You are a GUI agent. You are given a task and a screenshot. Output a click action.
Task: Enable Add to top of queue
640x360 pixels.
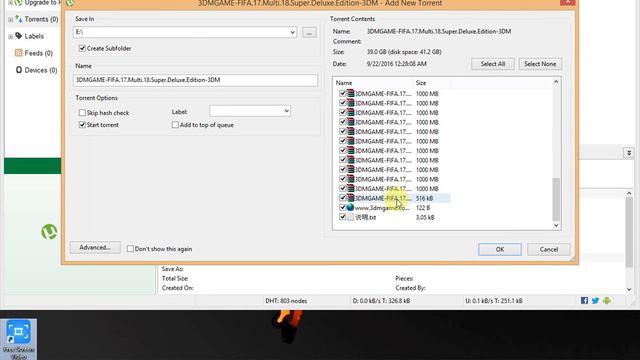(175, 124)
